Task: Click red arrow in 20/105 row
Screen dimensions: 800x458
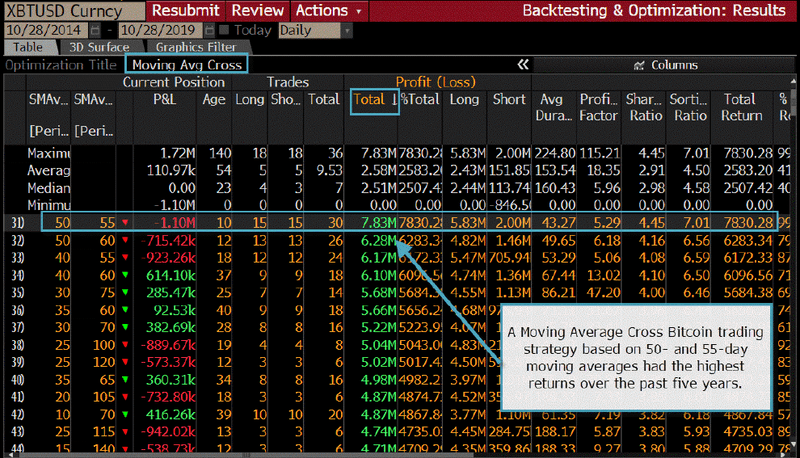Action: coord(123,396)
